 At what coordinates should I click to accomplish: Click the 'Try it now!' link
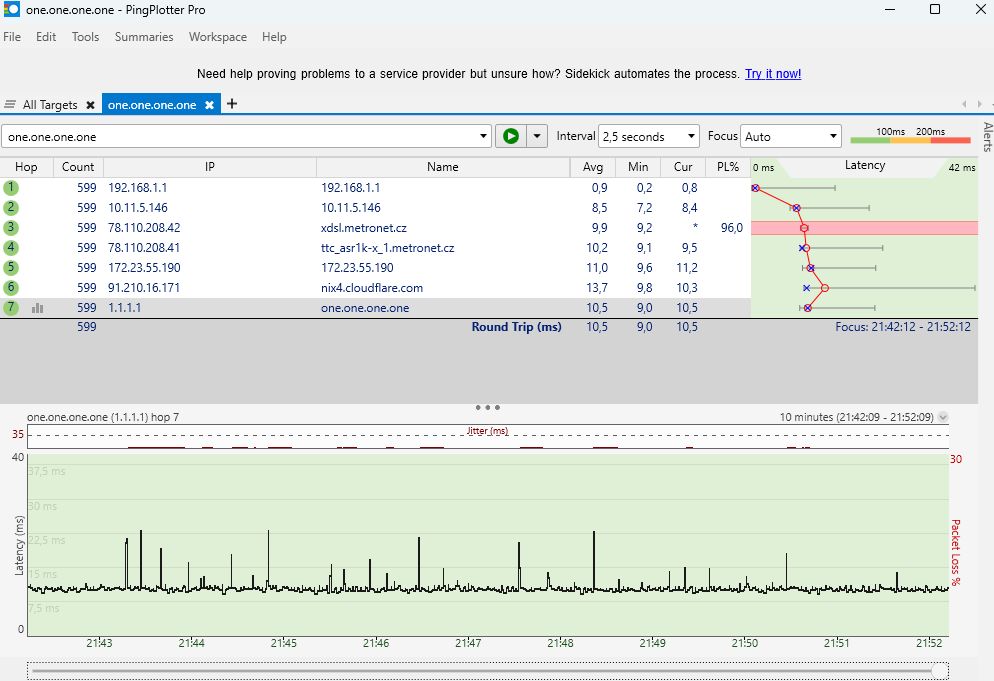click(772, 74)
